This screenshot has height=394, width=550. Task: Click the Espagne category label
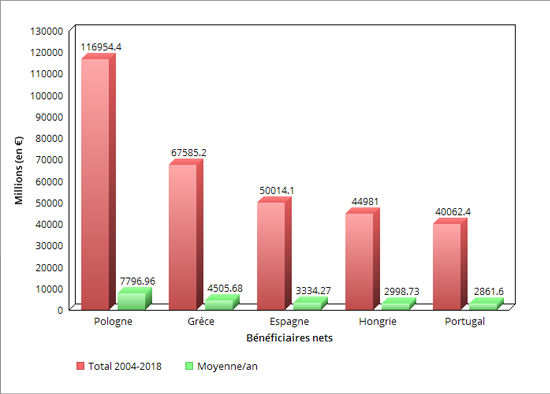pyautogui.click(x=289, y=321)
